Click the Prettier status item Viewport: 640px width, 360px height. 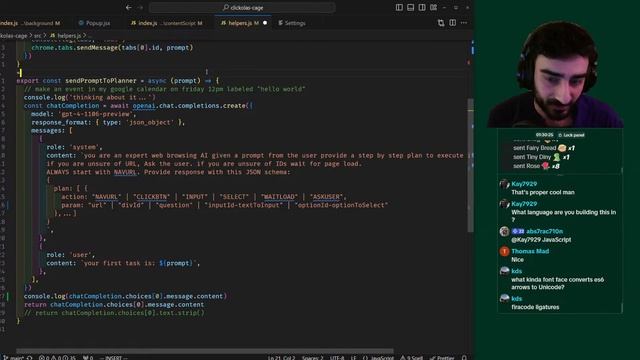[442, 358]
